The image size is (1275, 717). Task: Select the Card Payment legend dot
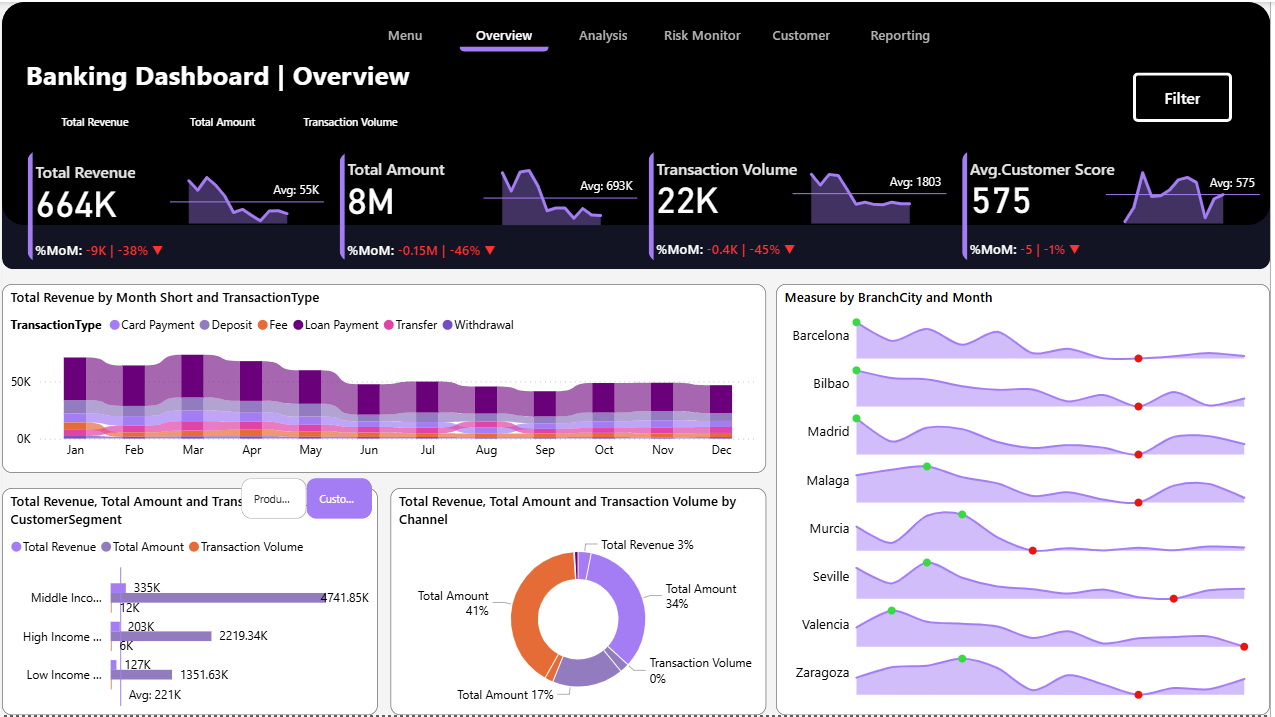tap(114, 325)
